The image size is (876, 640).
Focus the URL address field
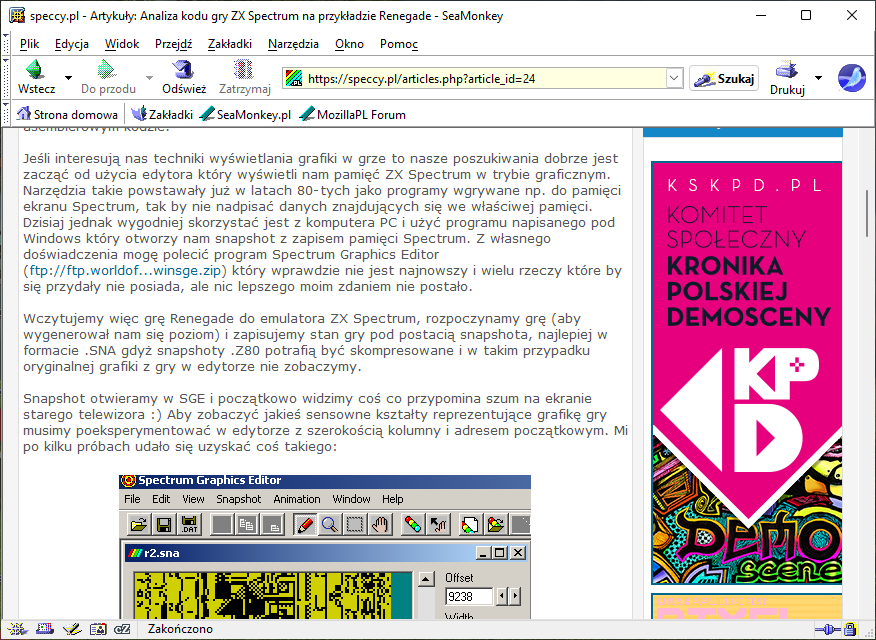click(x=484, y=78)
